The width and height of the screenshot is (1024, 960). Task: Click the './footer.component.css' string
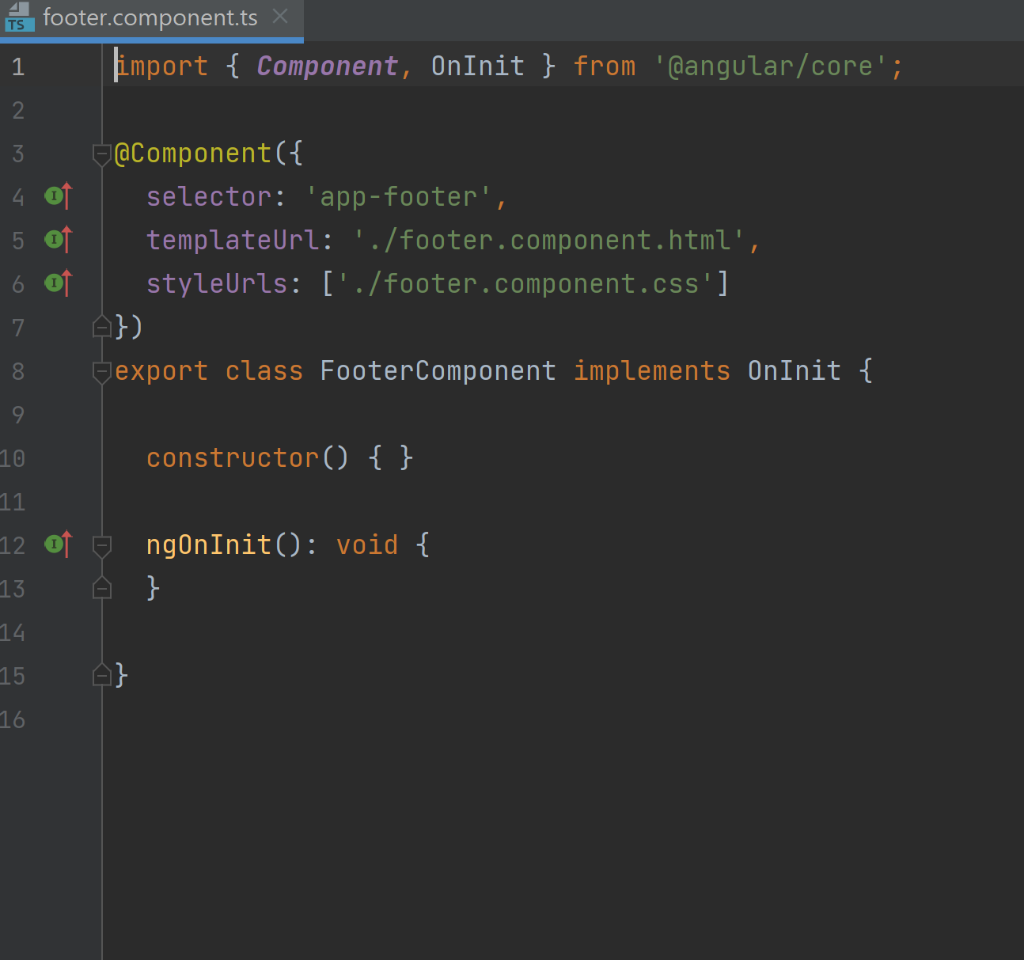coord(525,284)
